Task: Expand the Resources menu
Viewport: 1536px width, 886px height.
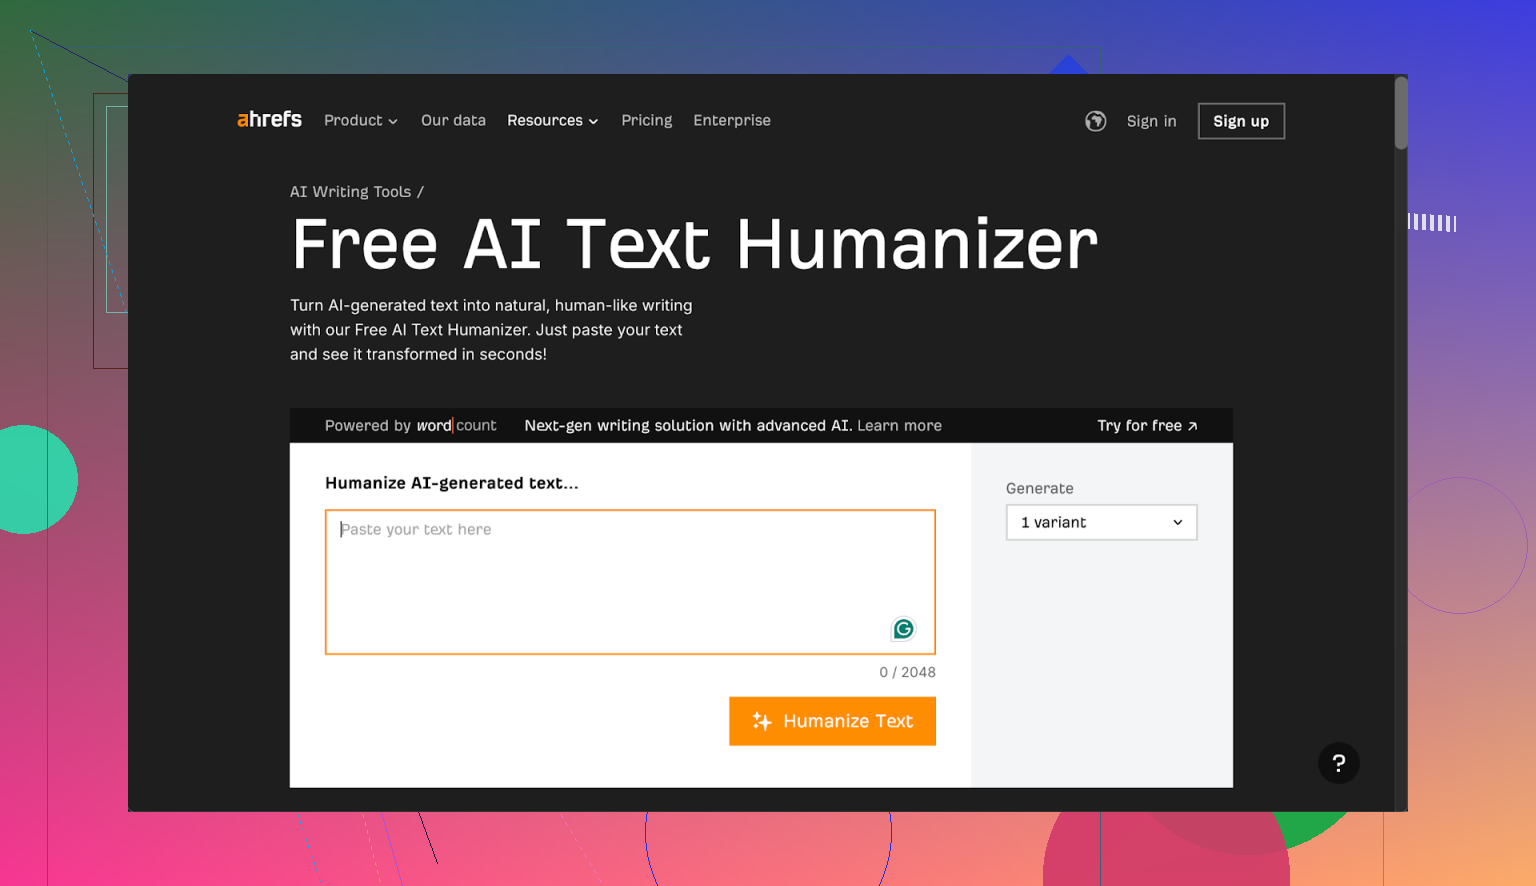Action: point(552,121)
